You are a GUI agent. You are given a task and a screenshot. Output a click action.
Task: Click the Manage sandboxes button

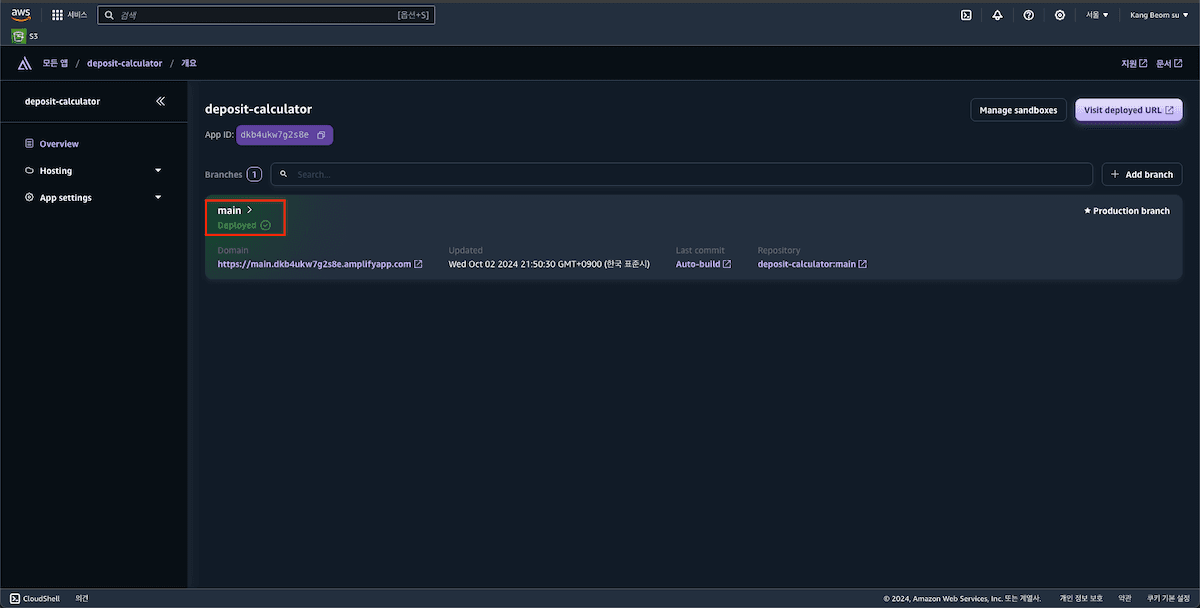(x=1018, y=110)
